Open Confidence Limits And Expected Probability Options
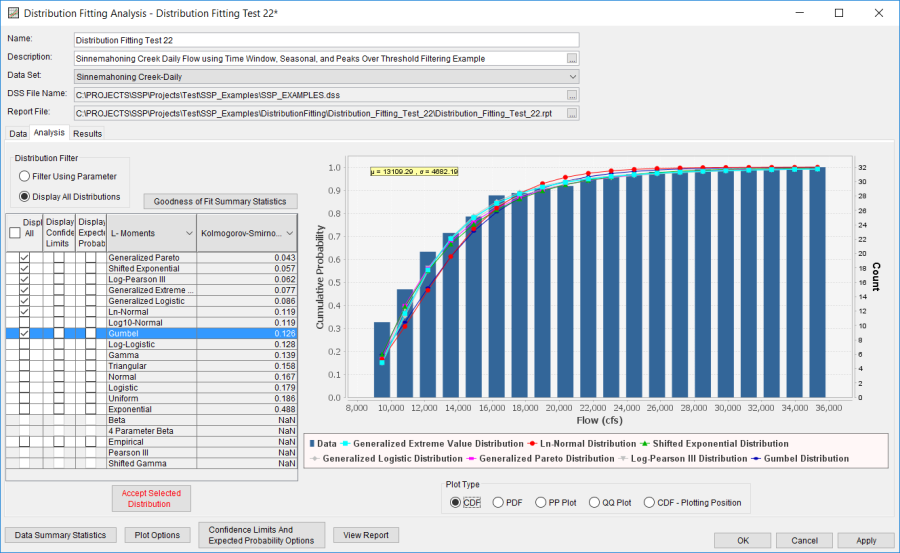 click(261, 535)
